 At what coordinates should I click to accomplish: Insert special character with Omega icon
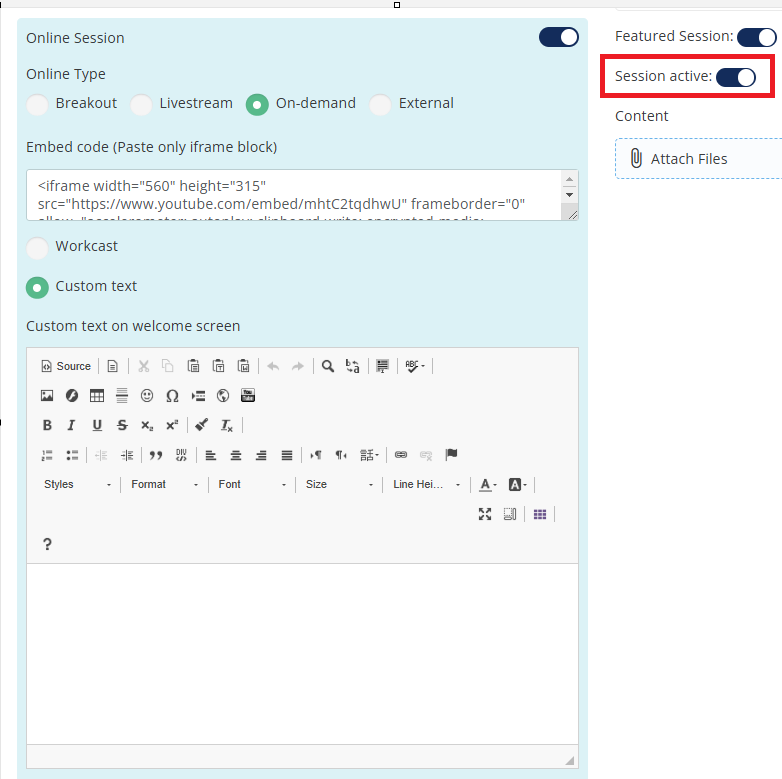coord(172,396)
